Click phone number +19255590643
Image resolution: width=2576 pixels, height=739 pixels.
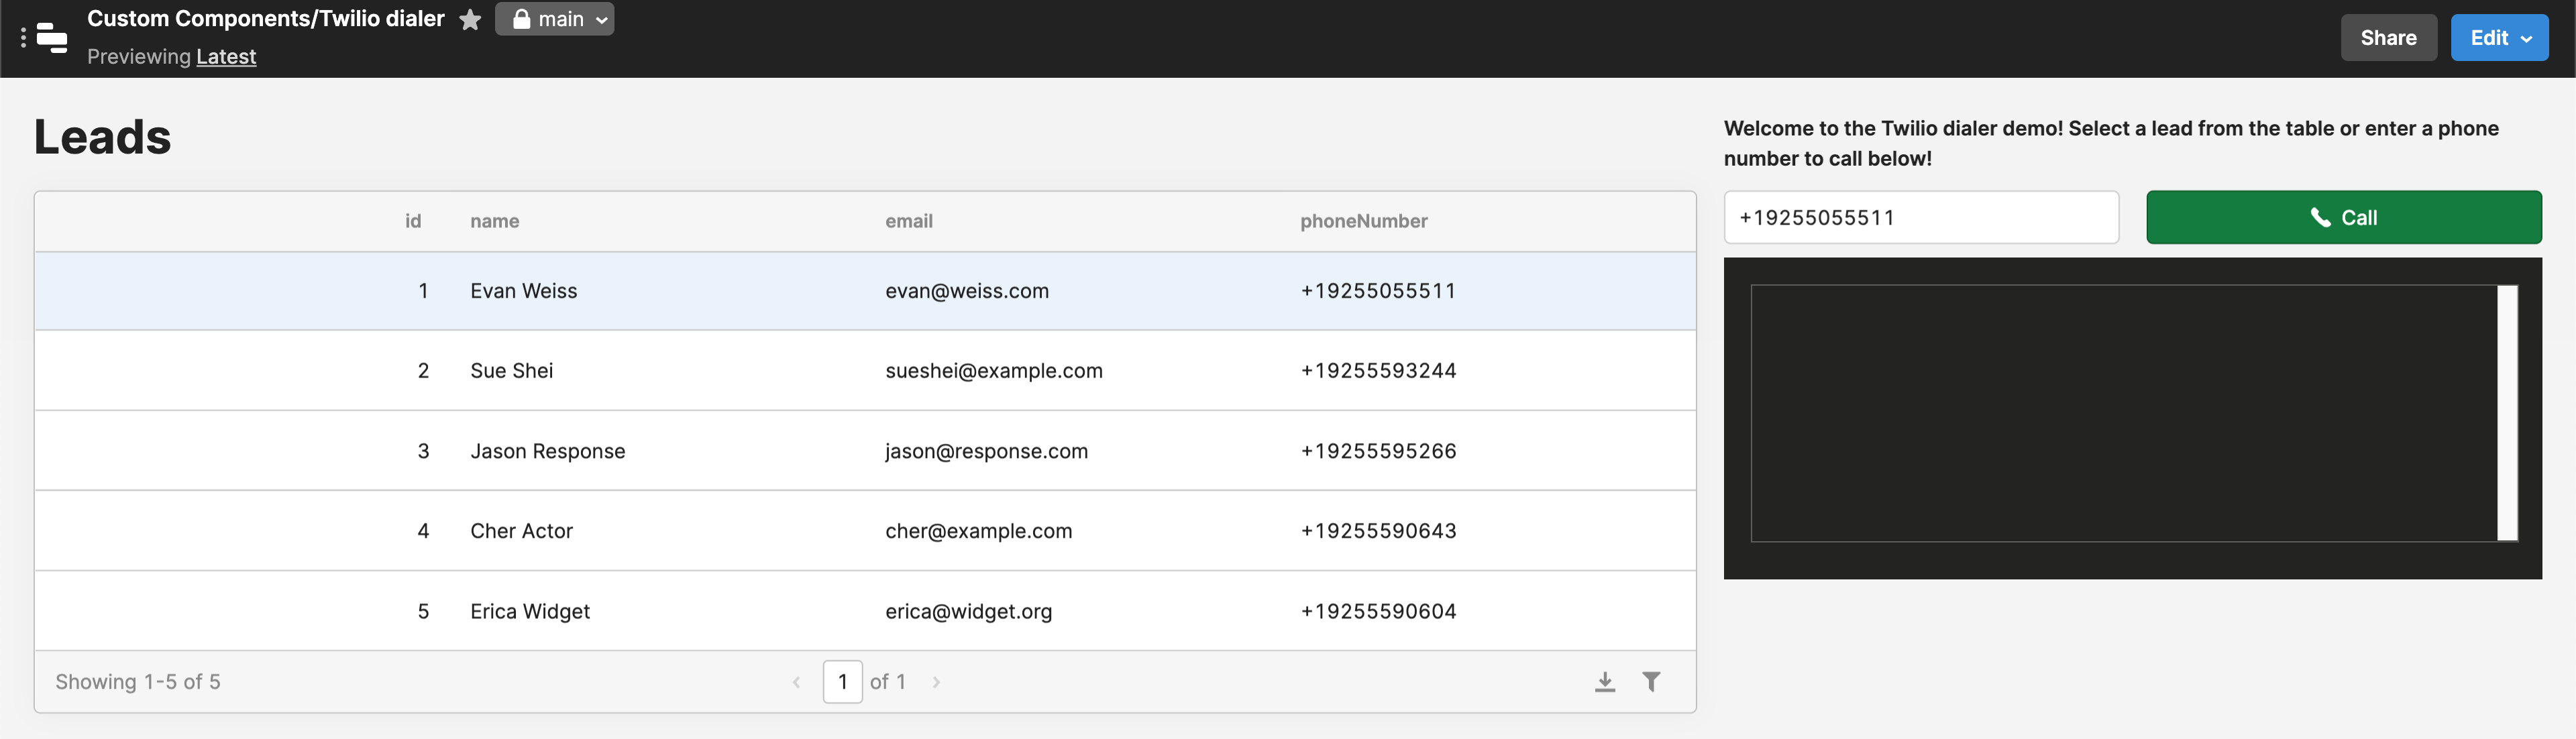coord(1378,531)
